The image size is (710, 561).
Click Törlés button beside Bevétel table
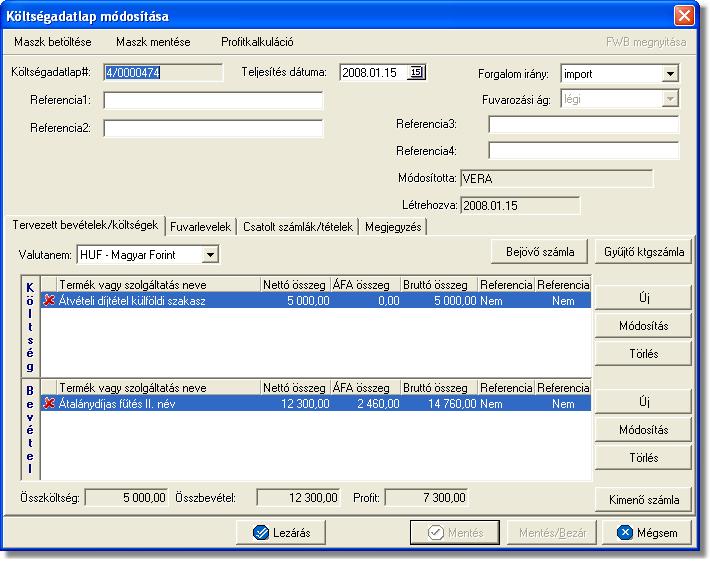coord(643,458)
